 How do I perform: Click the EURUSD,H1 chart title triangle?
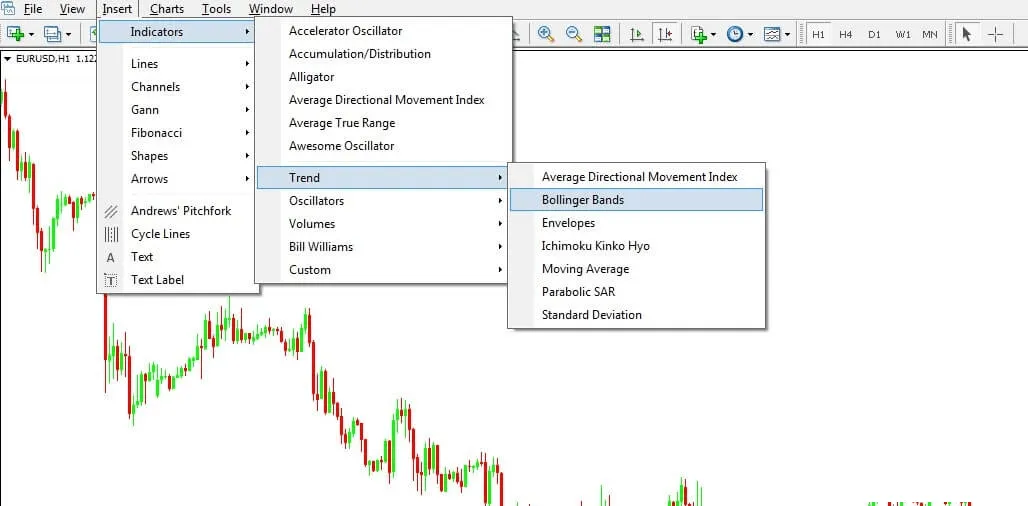coord(7,59)
